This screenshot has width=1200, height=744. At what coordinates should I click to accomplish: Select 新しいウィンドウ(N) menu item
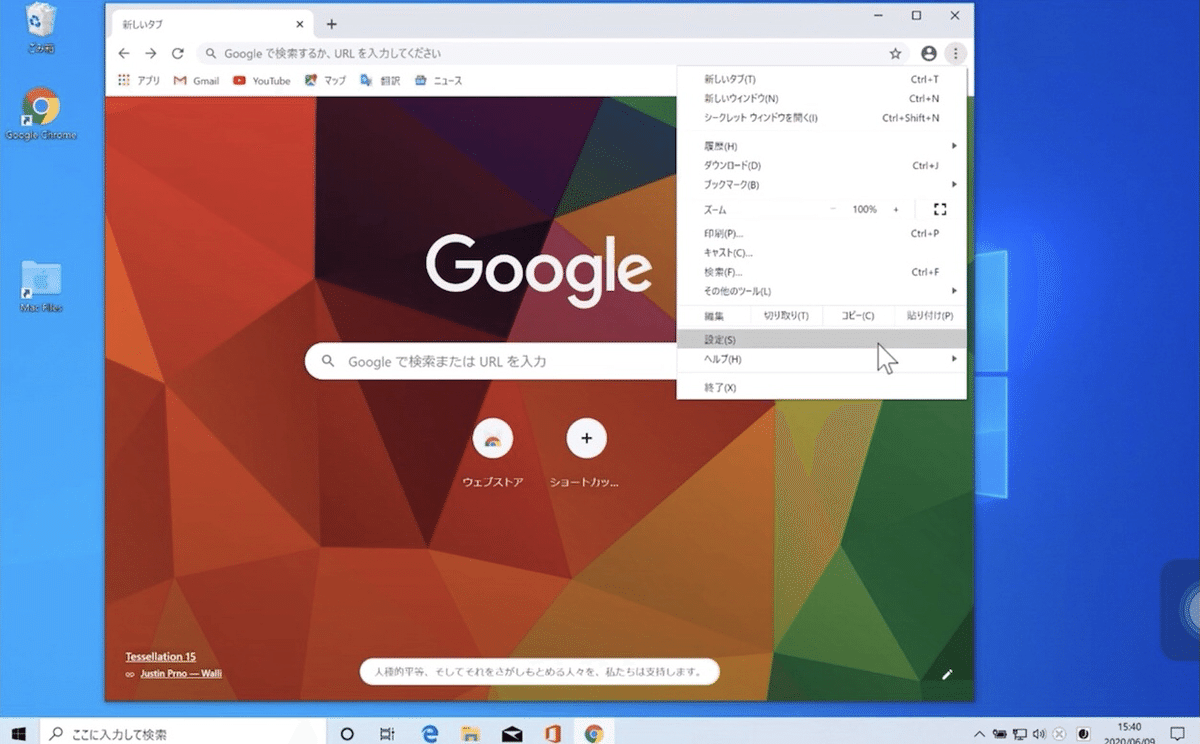[x=821, y=98]
